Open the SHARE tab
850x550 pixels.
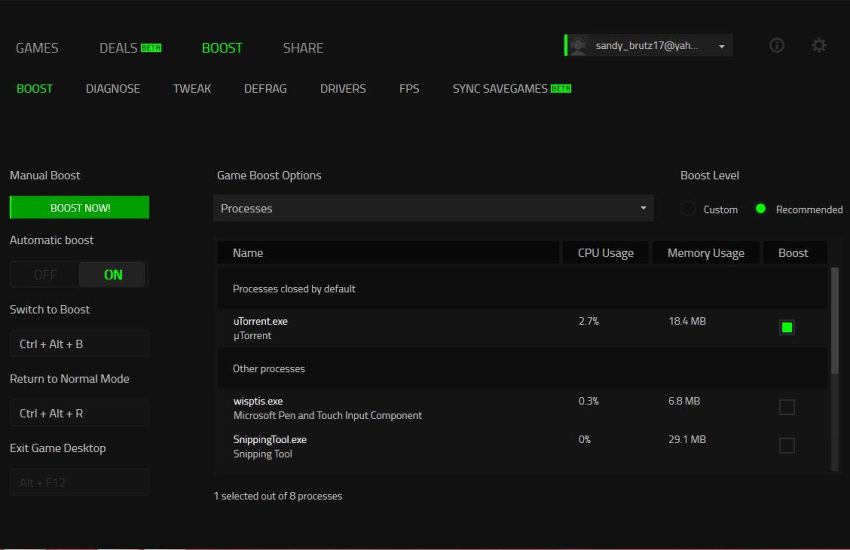pyautogui.click(x=303, y=48)
